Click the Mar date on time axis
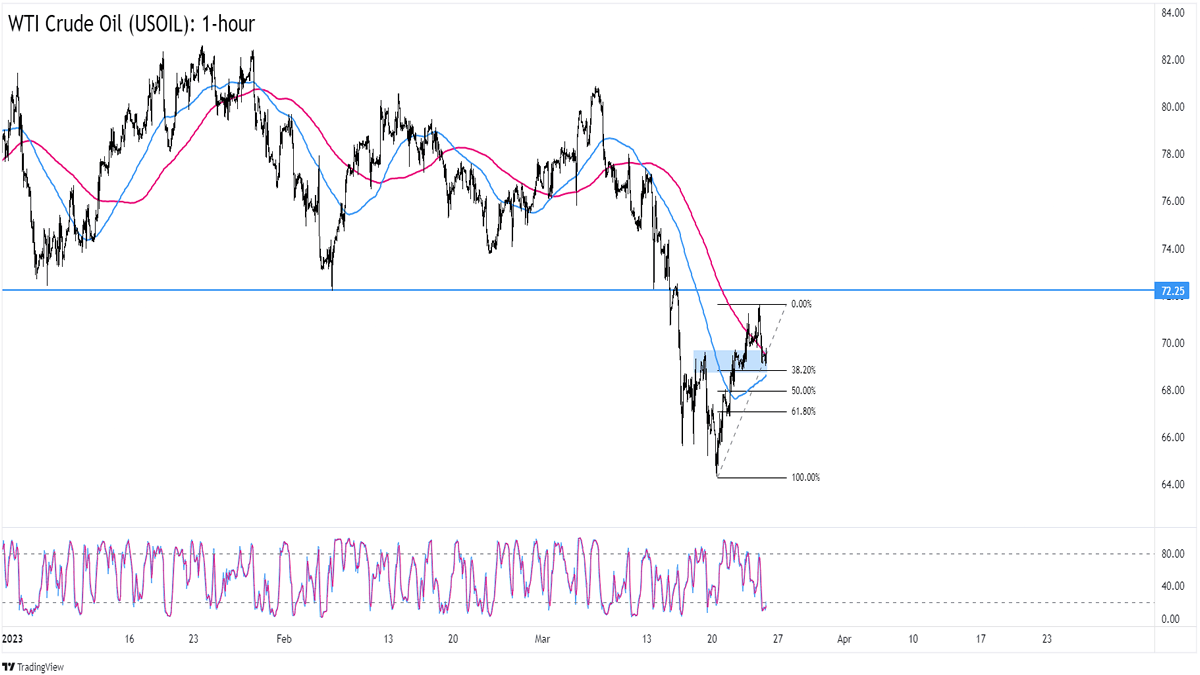The height and width of the screenshot is (675, 1200). pyautogui.click(x=542, y=638)
